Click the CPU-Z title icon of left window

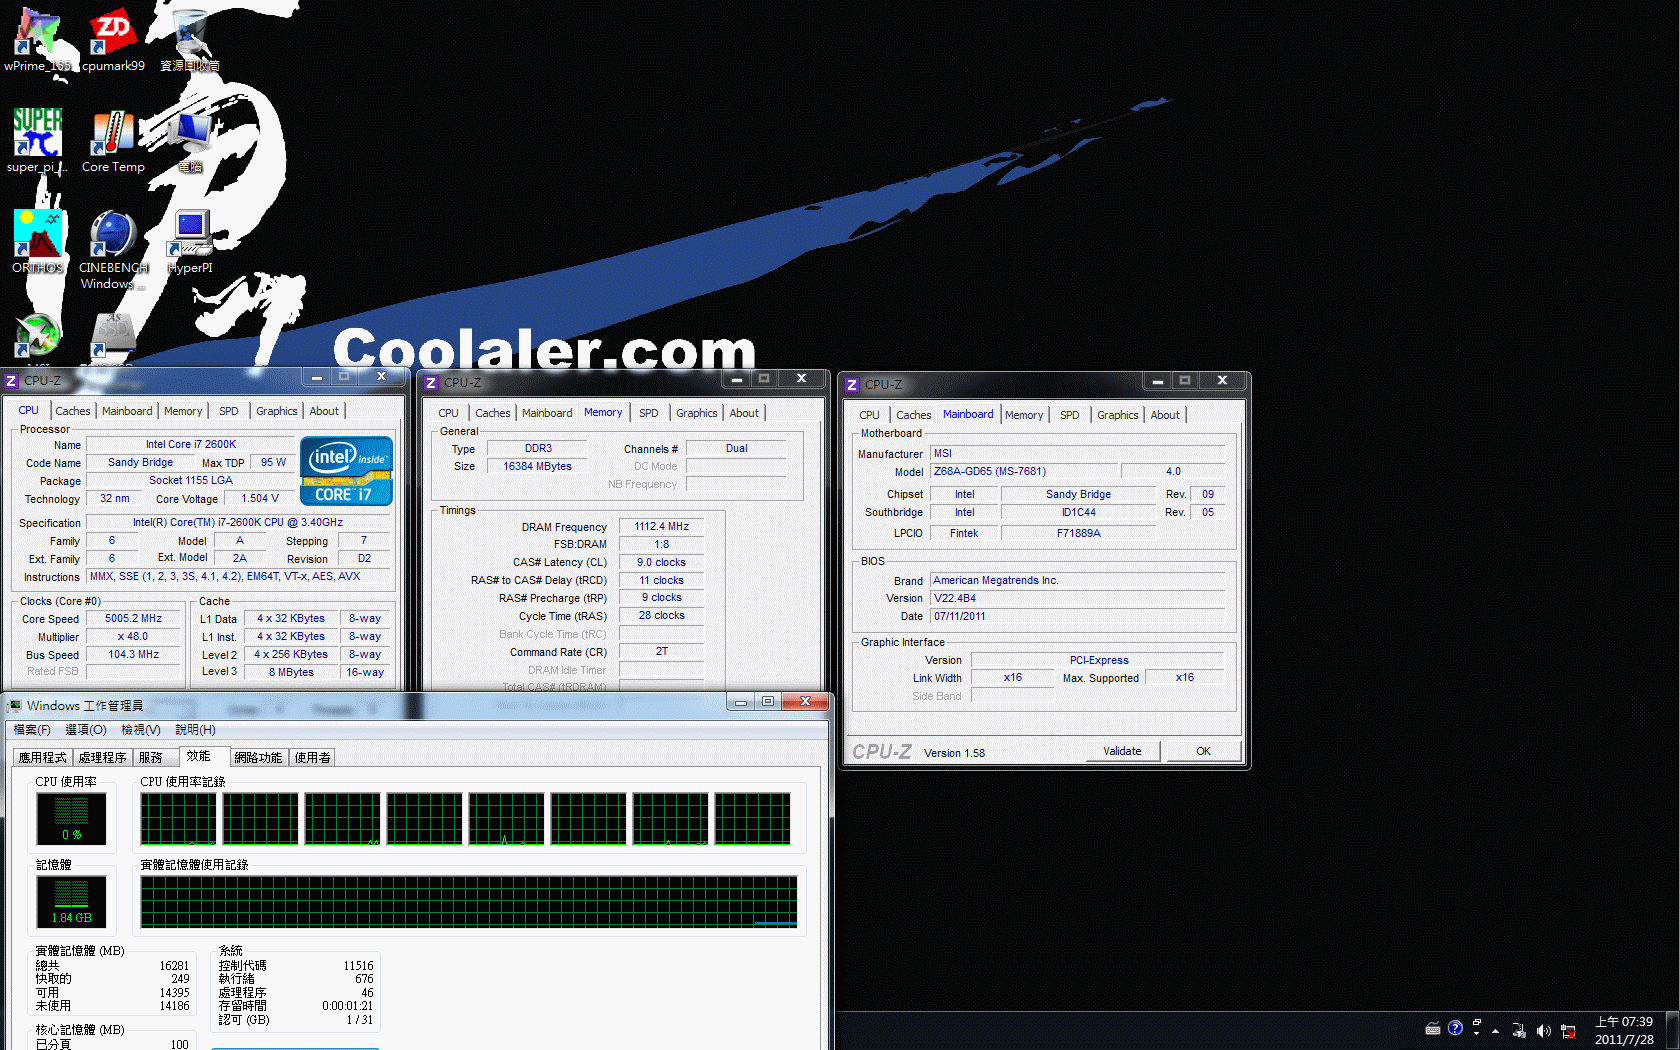coord(11,381)
